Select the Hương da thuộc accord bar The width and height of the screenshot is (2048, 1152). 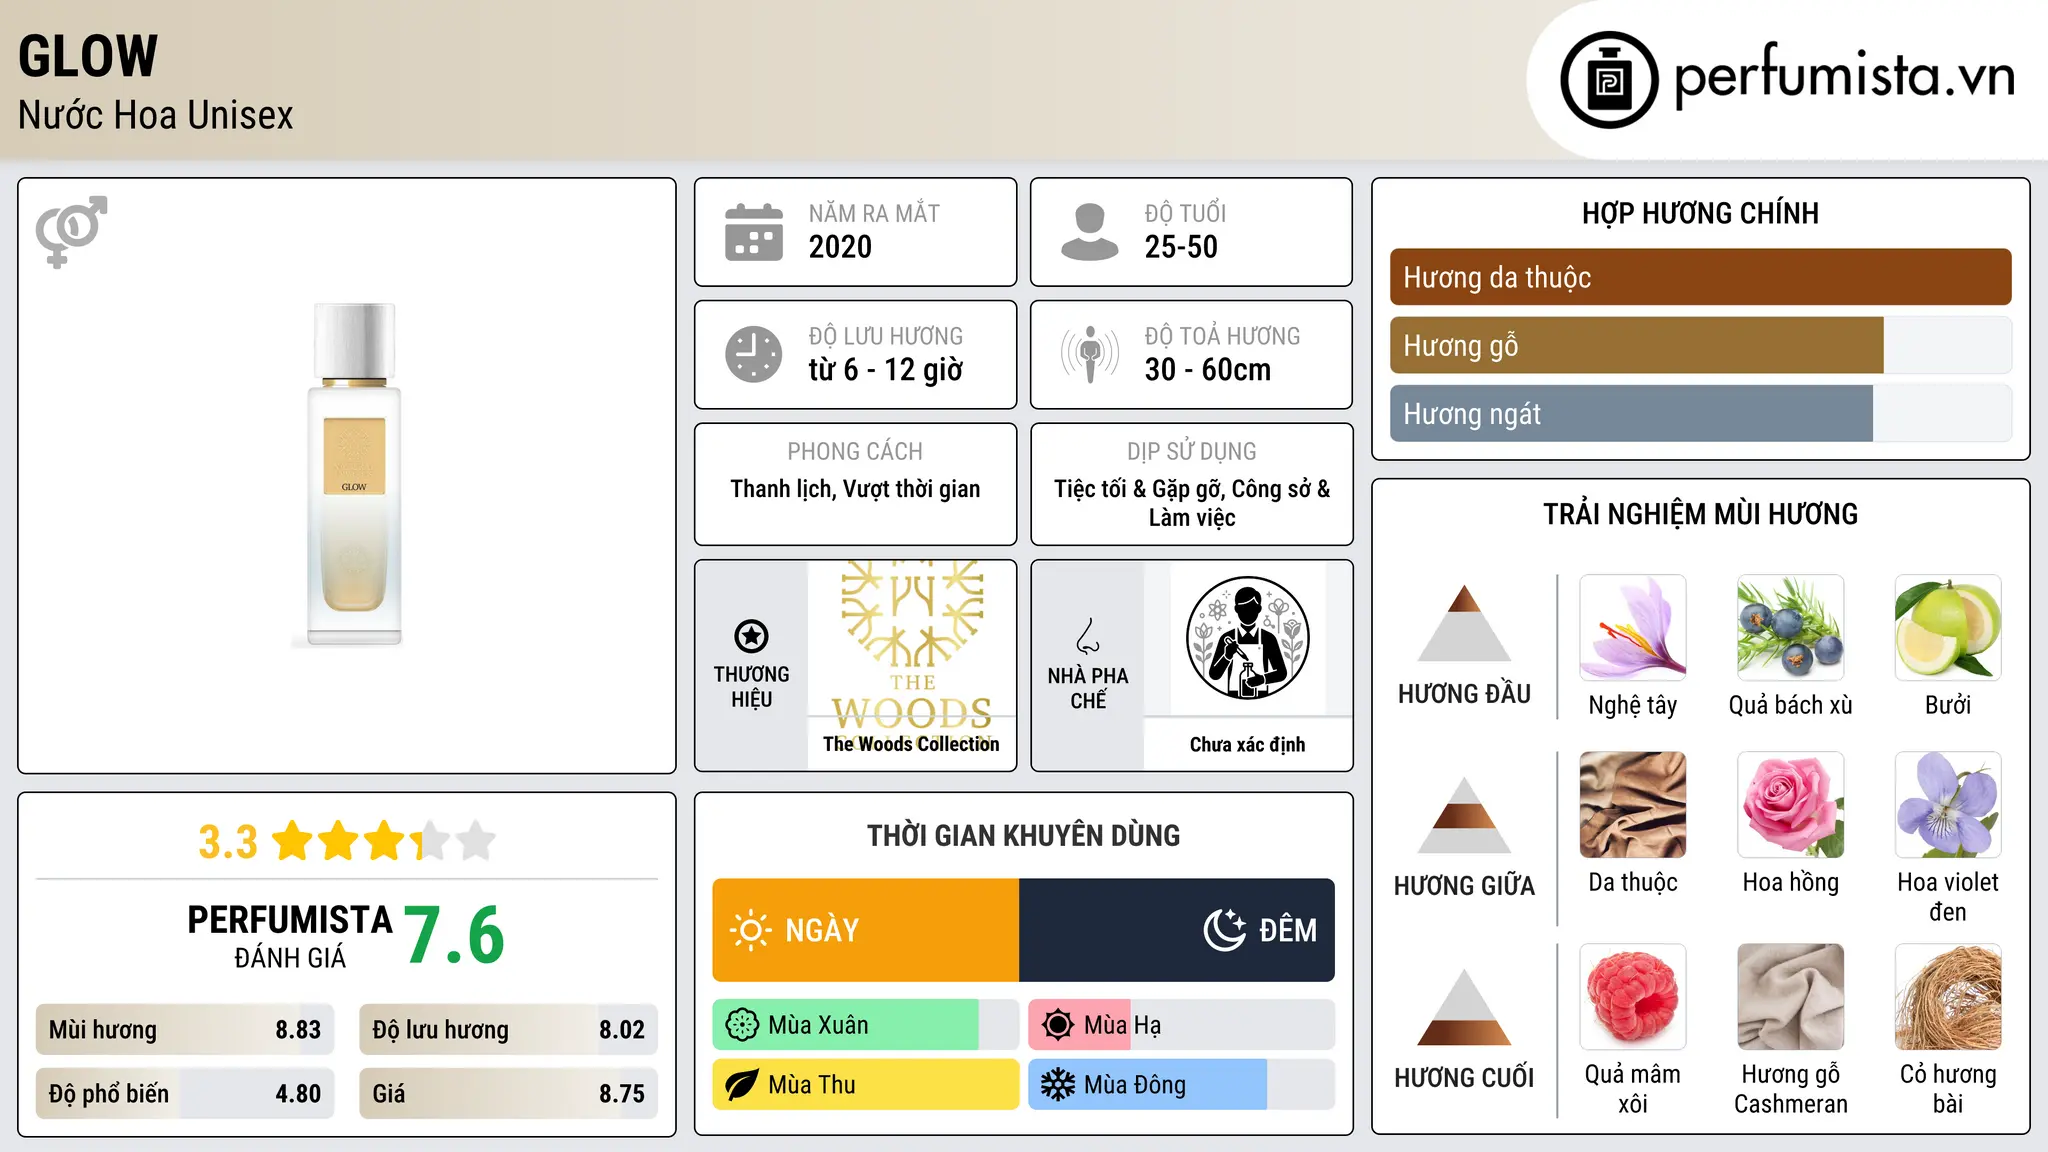1700,277
